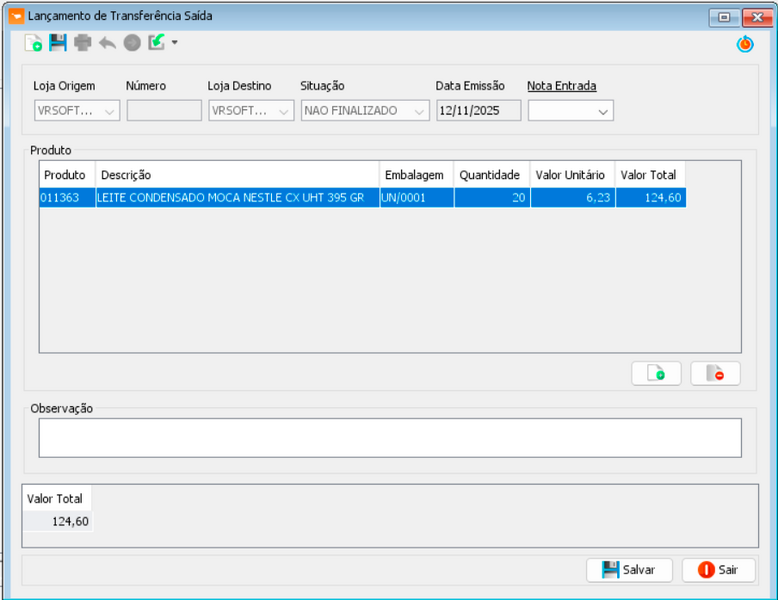
Task: Sort by the Descrição column header
Action: click(237, 175)
